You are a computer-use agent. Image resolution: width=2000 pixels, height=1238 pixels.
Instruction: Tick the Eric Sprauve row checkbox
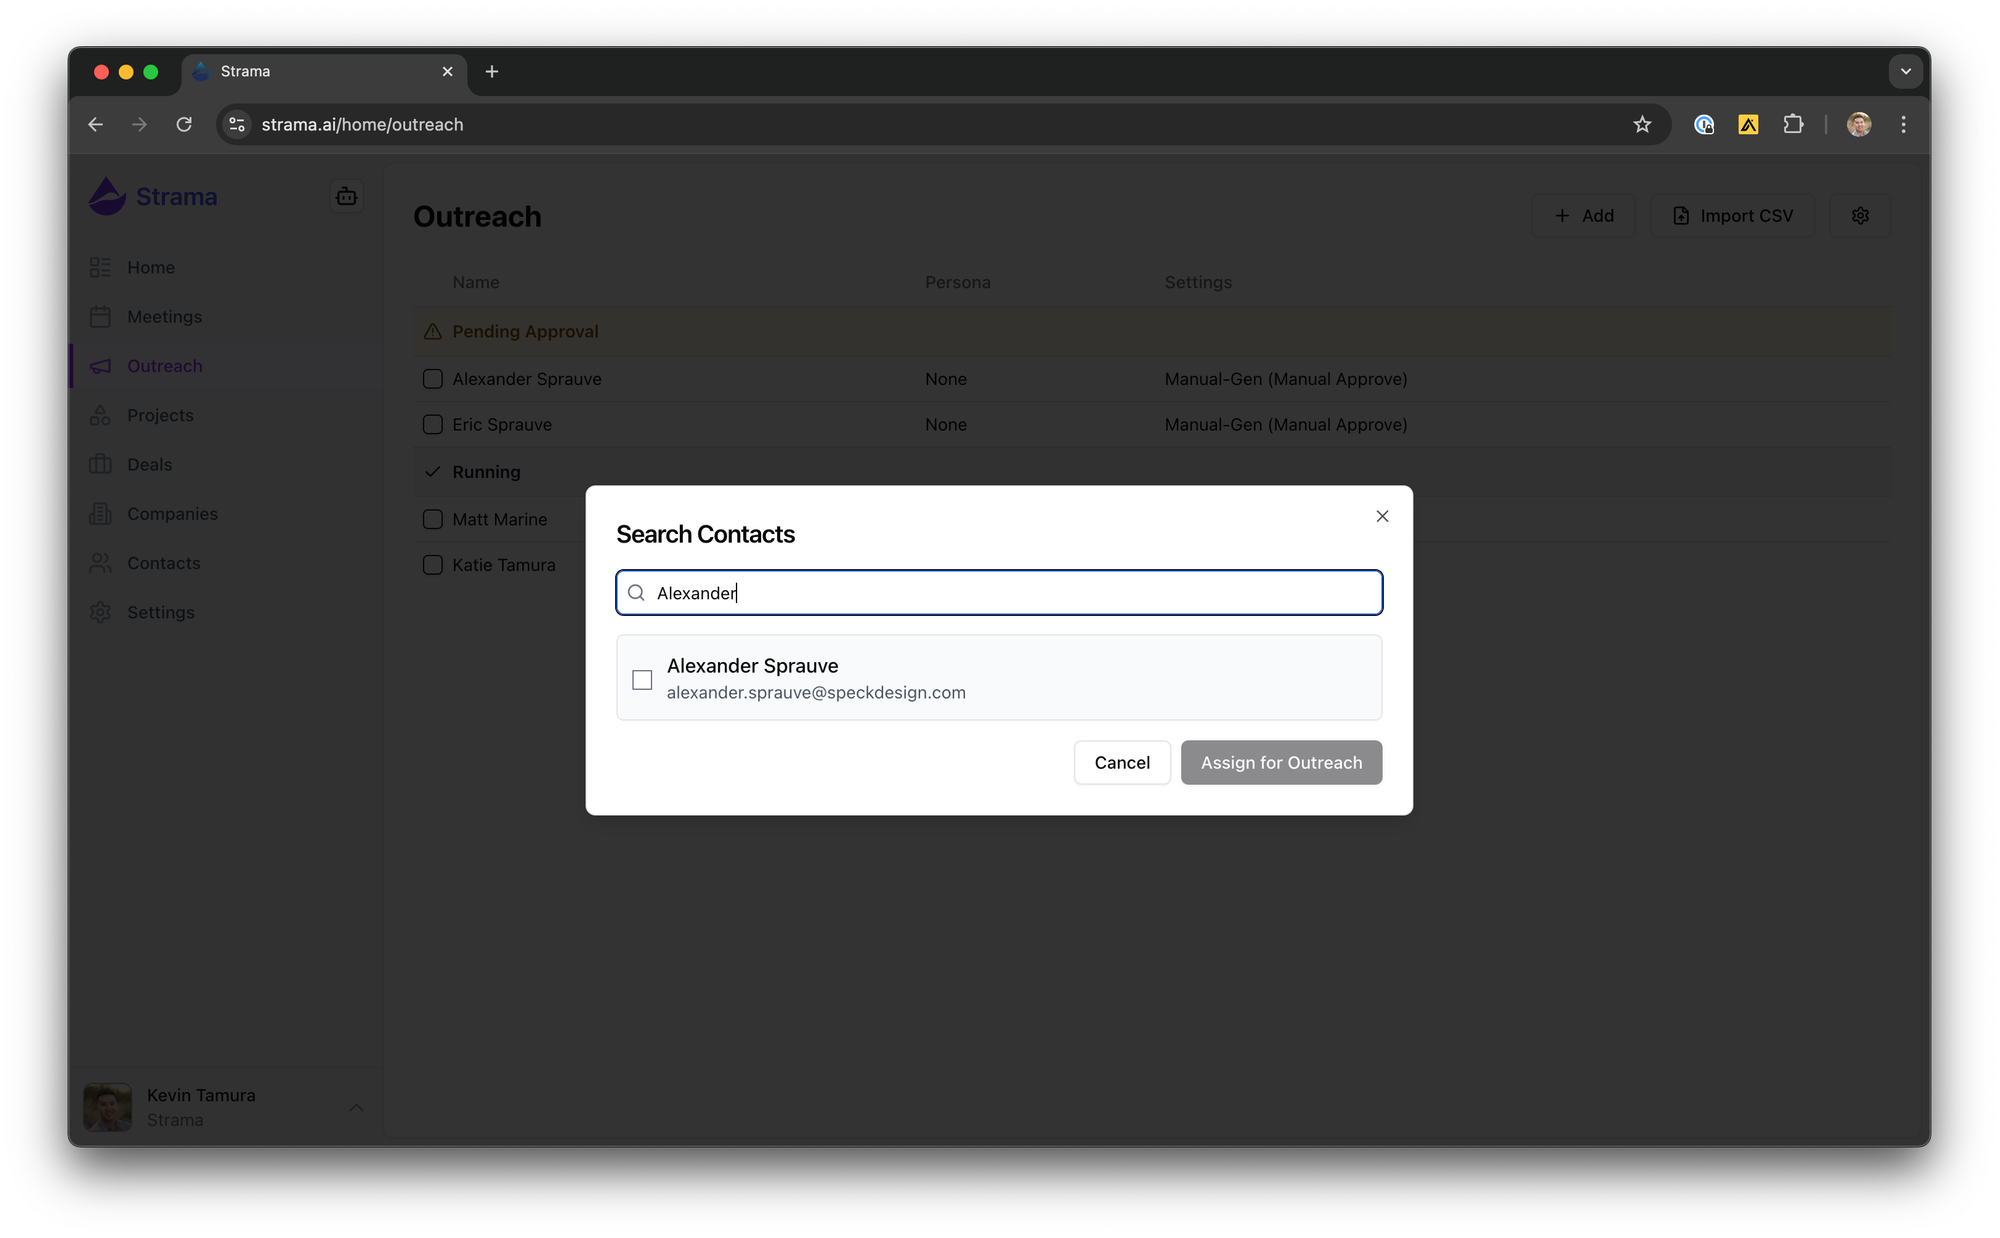tap(432, 424)
